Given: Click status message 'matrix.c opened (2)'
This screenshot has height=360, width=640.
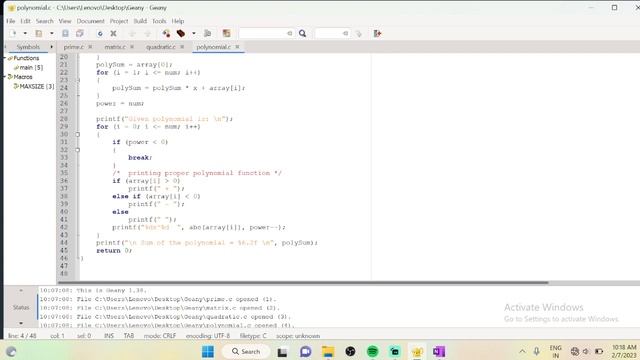Looking at the screenshot, I should point(160,308).
